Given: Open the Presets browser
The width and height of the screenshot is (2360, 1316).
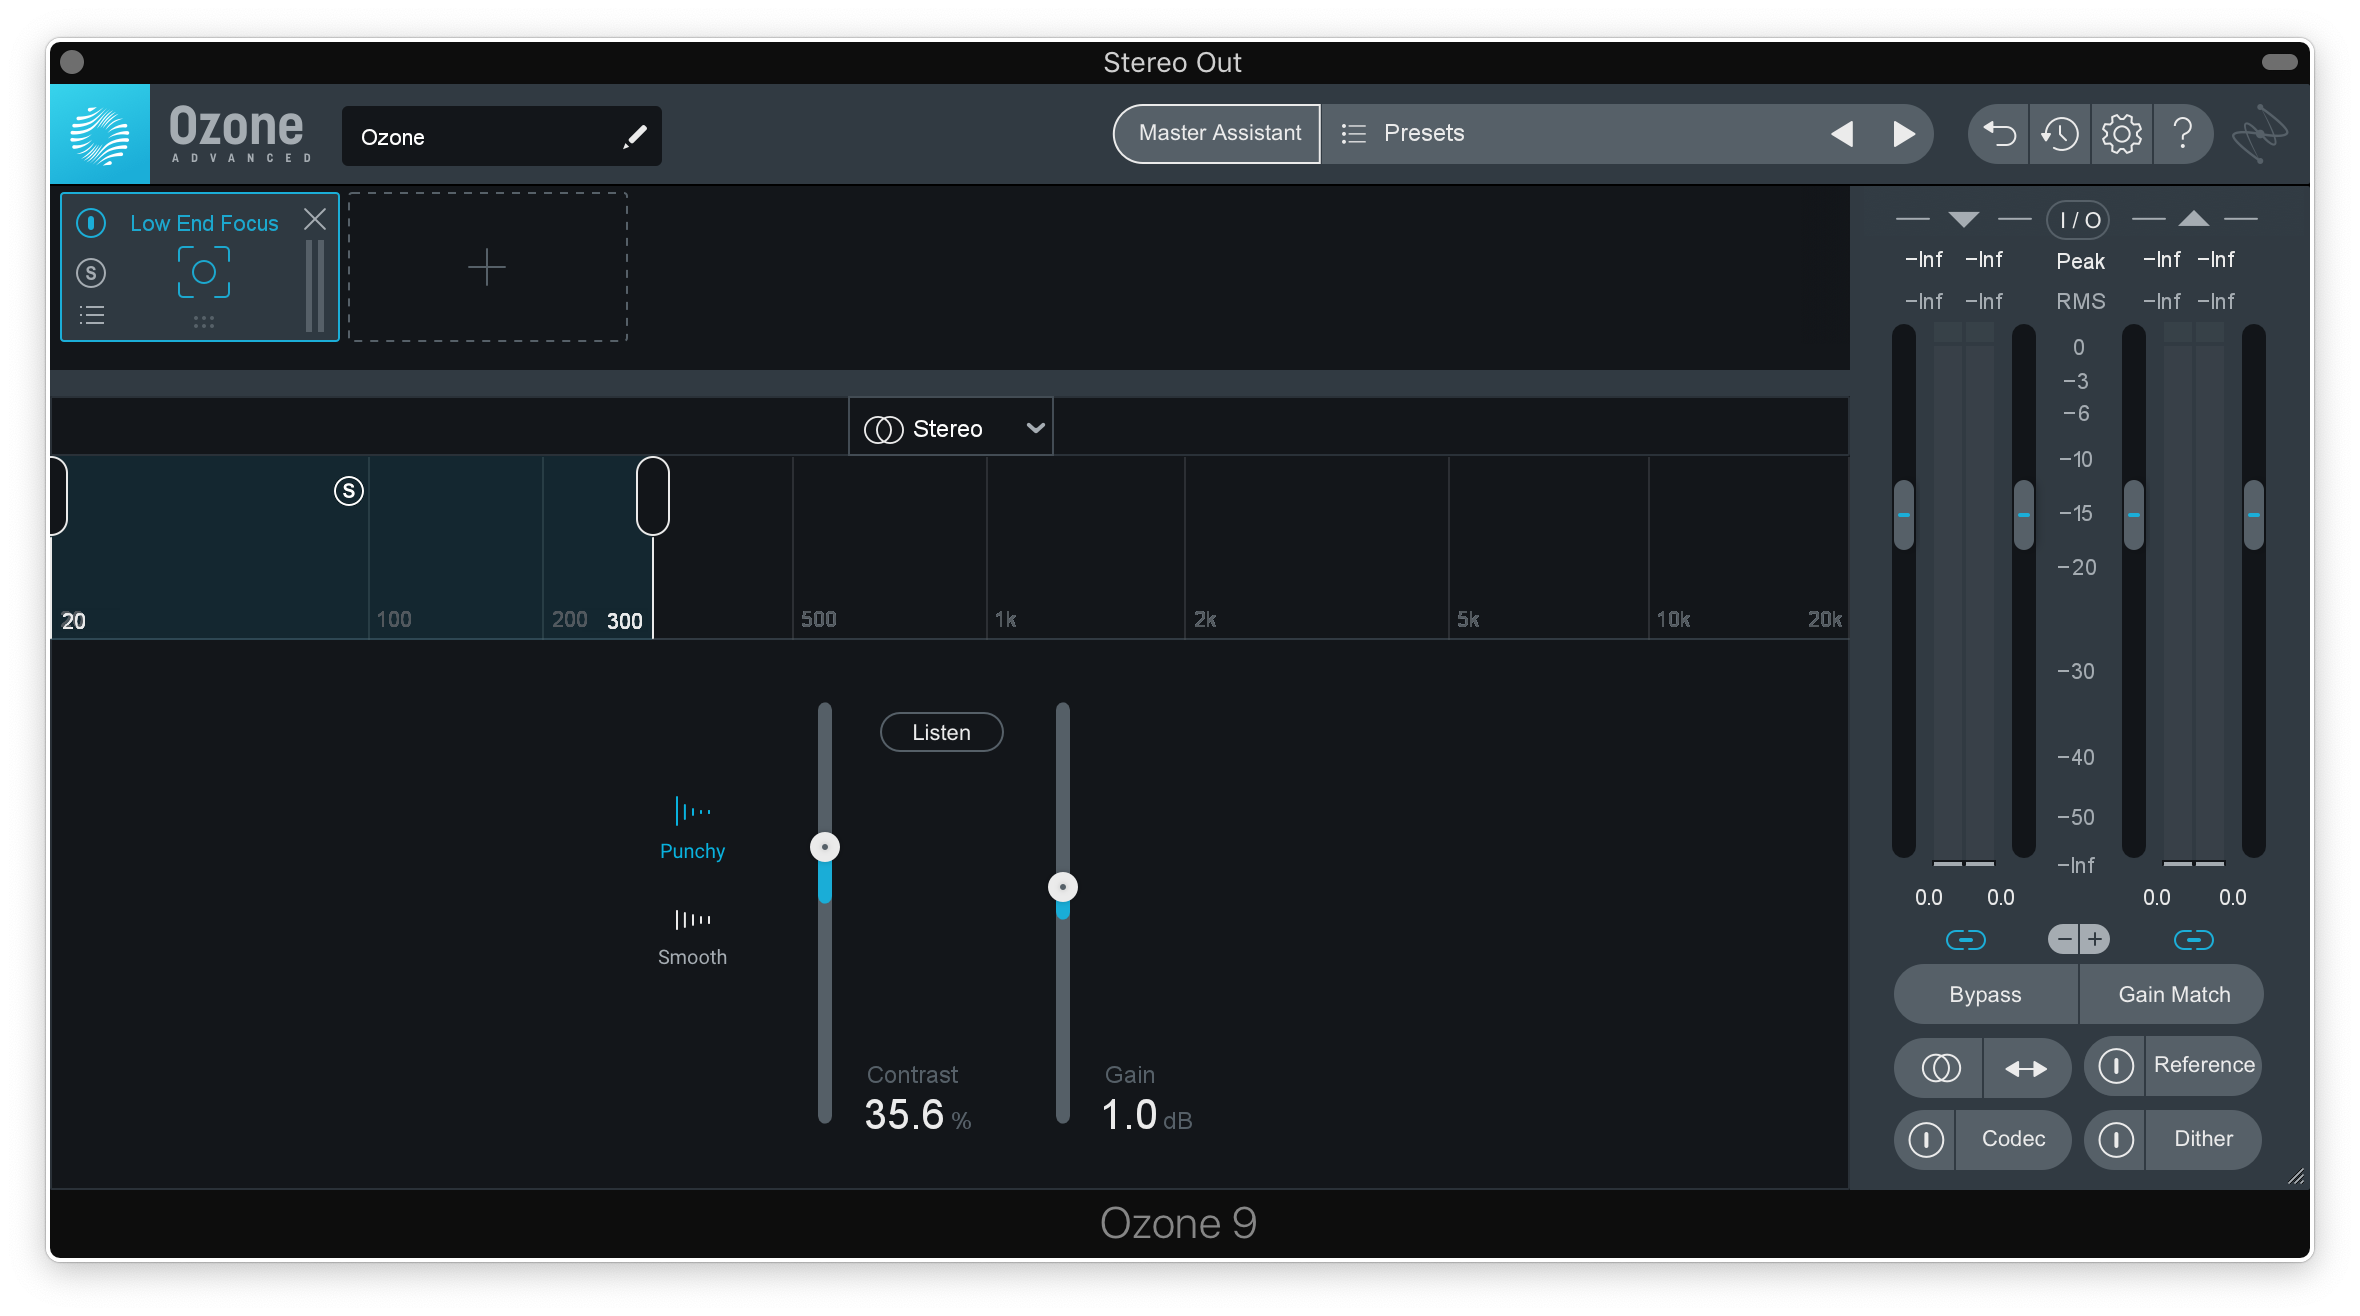Looking at the screenshot, I should [1424, 133].
